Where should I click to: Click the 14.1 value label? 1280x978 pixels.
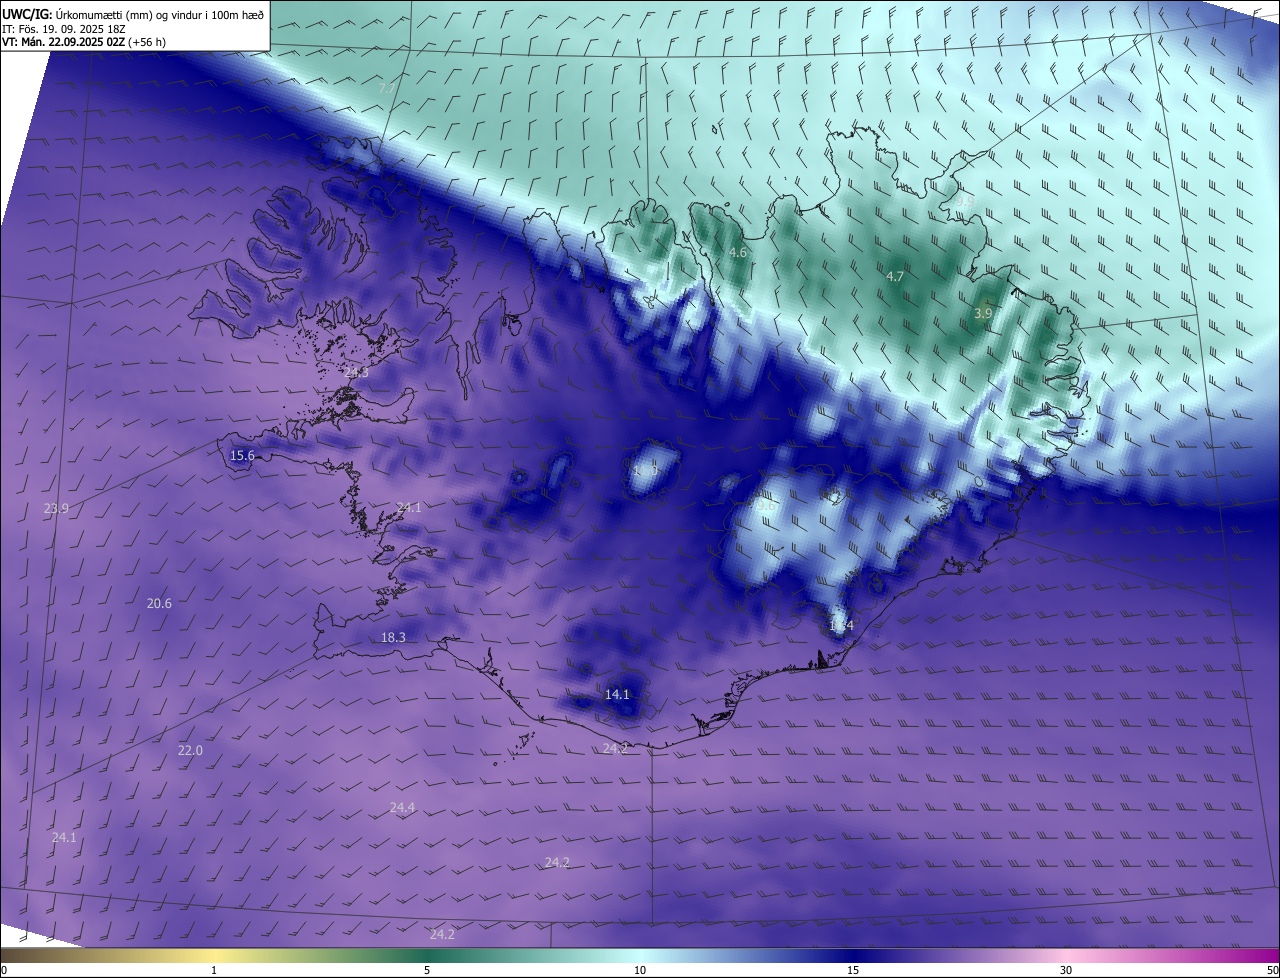click(x=617, y=694)
